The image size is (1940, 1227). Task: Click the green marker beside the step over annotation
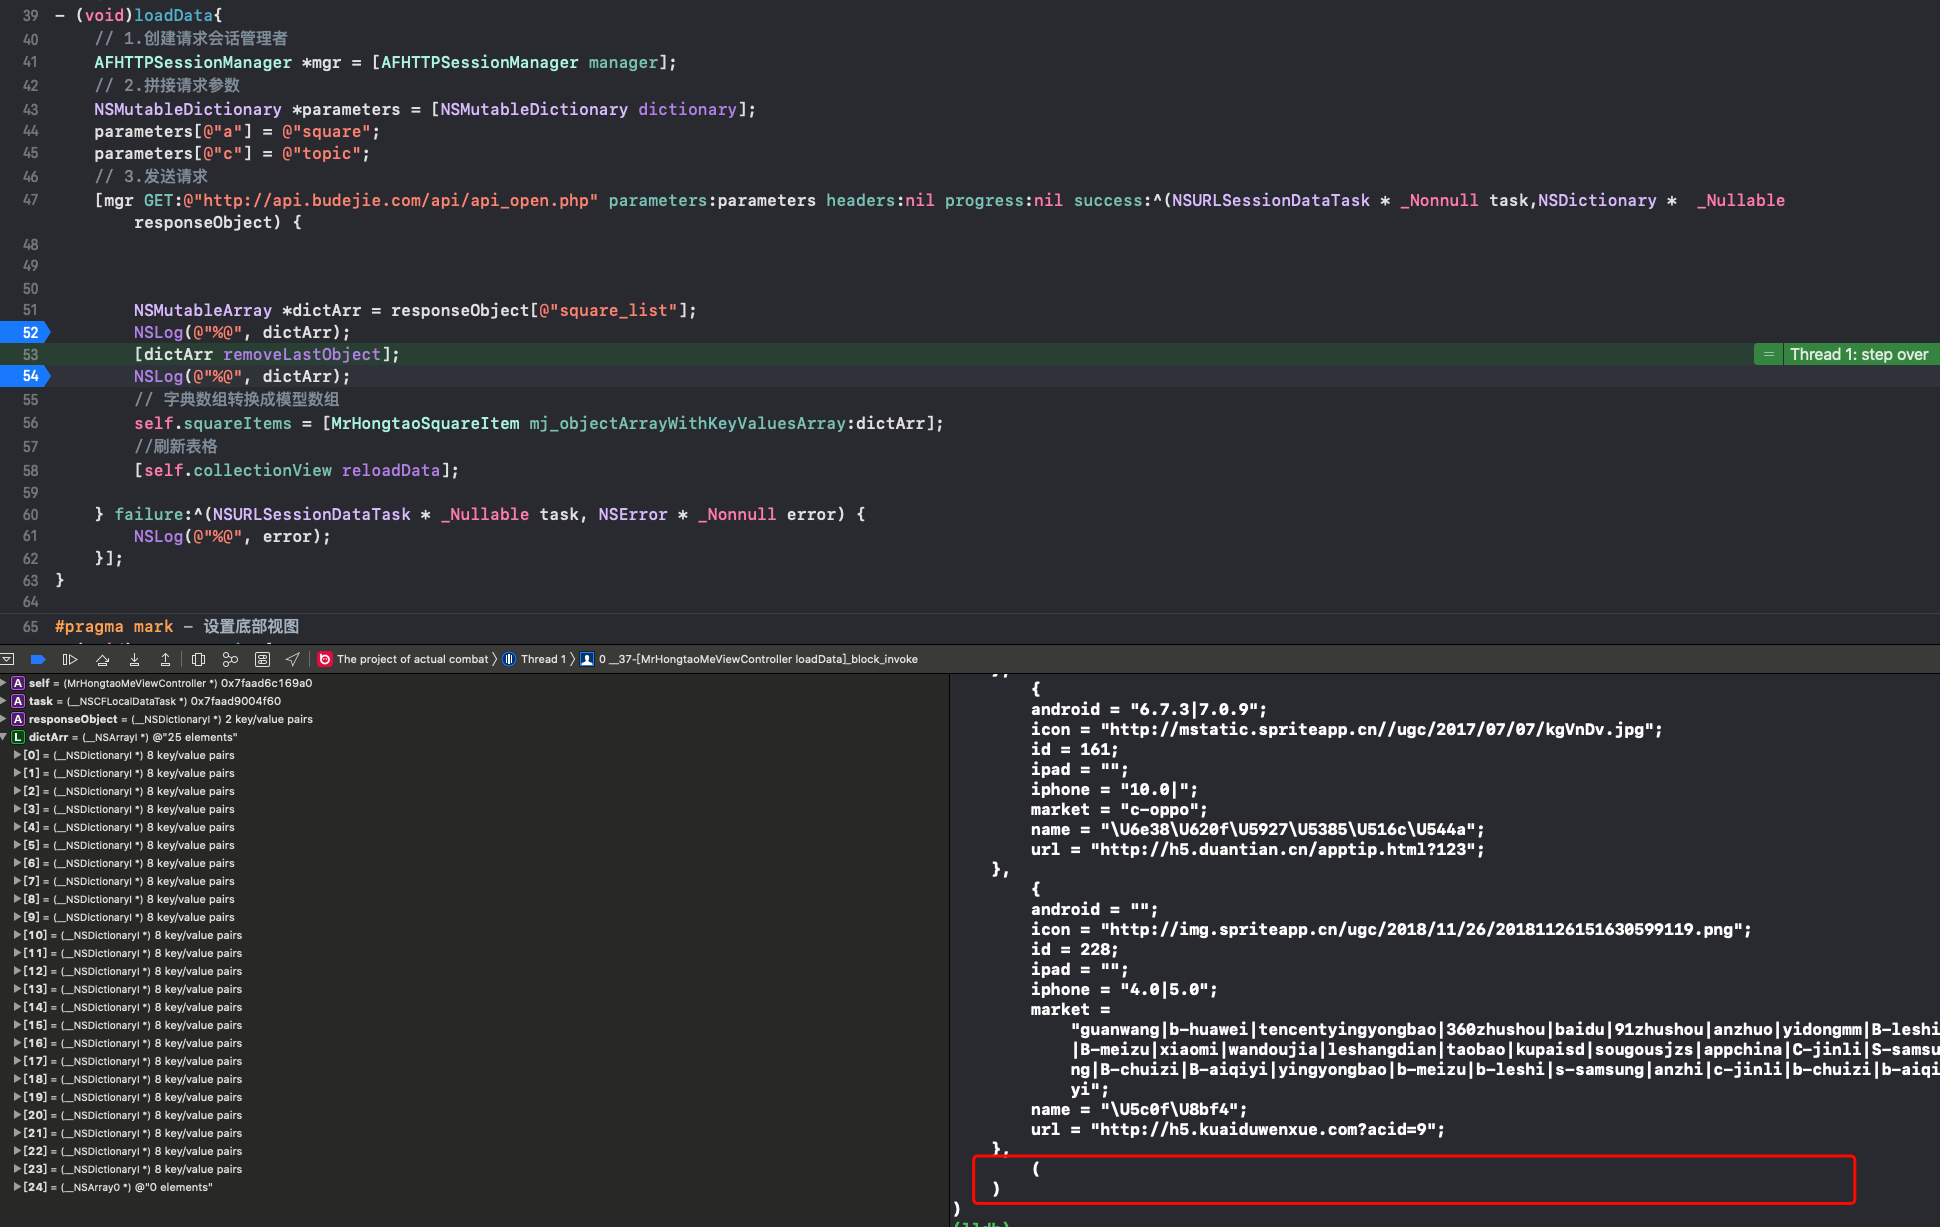click(1768, 354)
